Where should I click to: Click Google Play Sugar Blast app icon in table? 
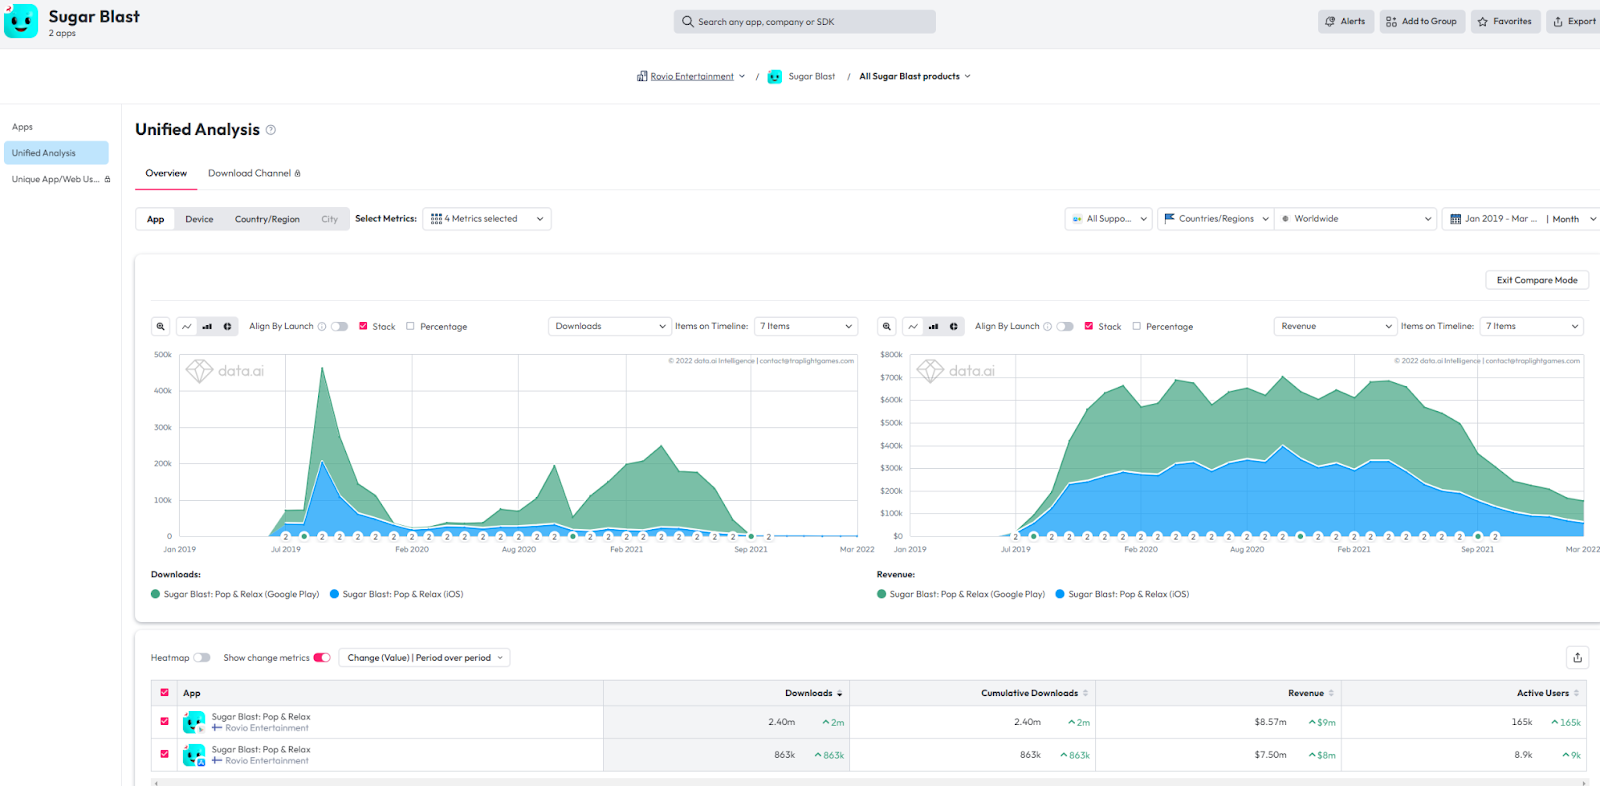194,722
